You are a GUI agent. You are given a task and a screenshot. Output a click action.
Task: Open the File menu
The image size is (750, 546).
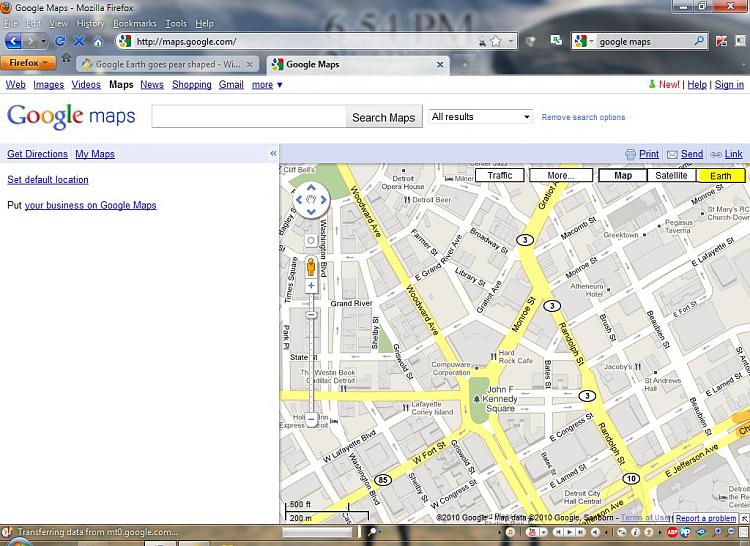(11, 23)
